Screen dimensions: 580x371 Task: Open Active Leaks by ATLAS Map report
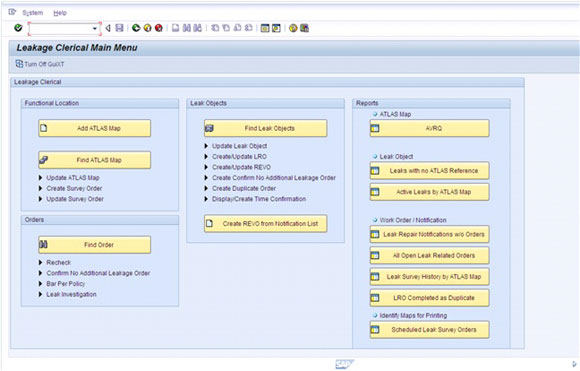[x=429, y=192]
